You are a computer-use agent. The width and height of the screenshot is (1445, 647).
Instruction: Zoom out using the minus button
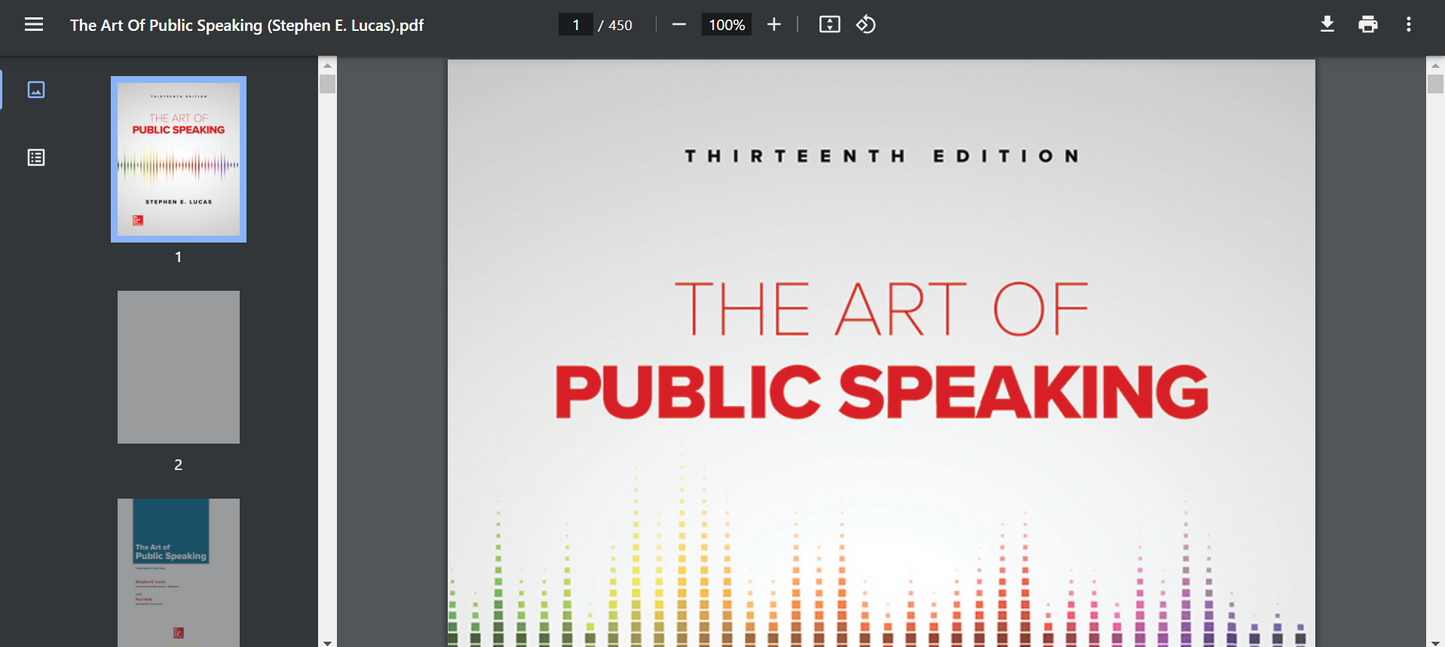click(x=678, y=24)
